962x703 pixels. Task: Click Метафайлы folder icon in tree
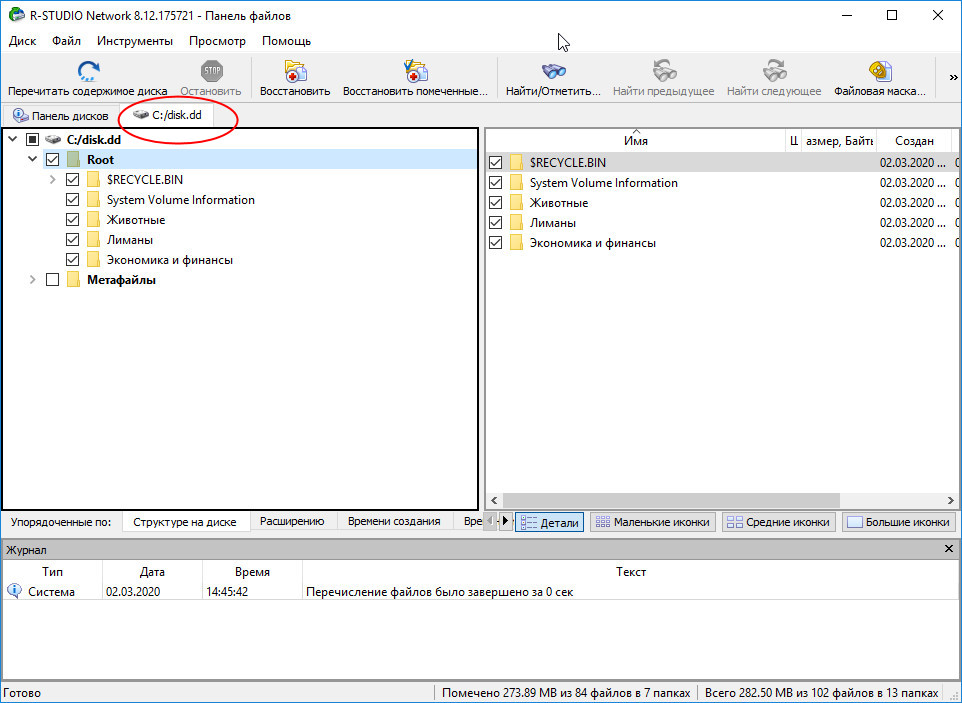coord(74,280)
